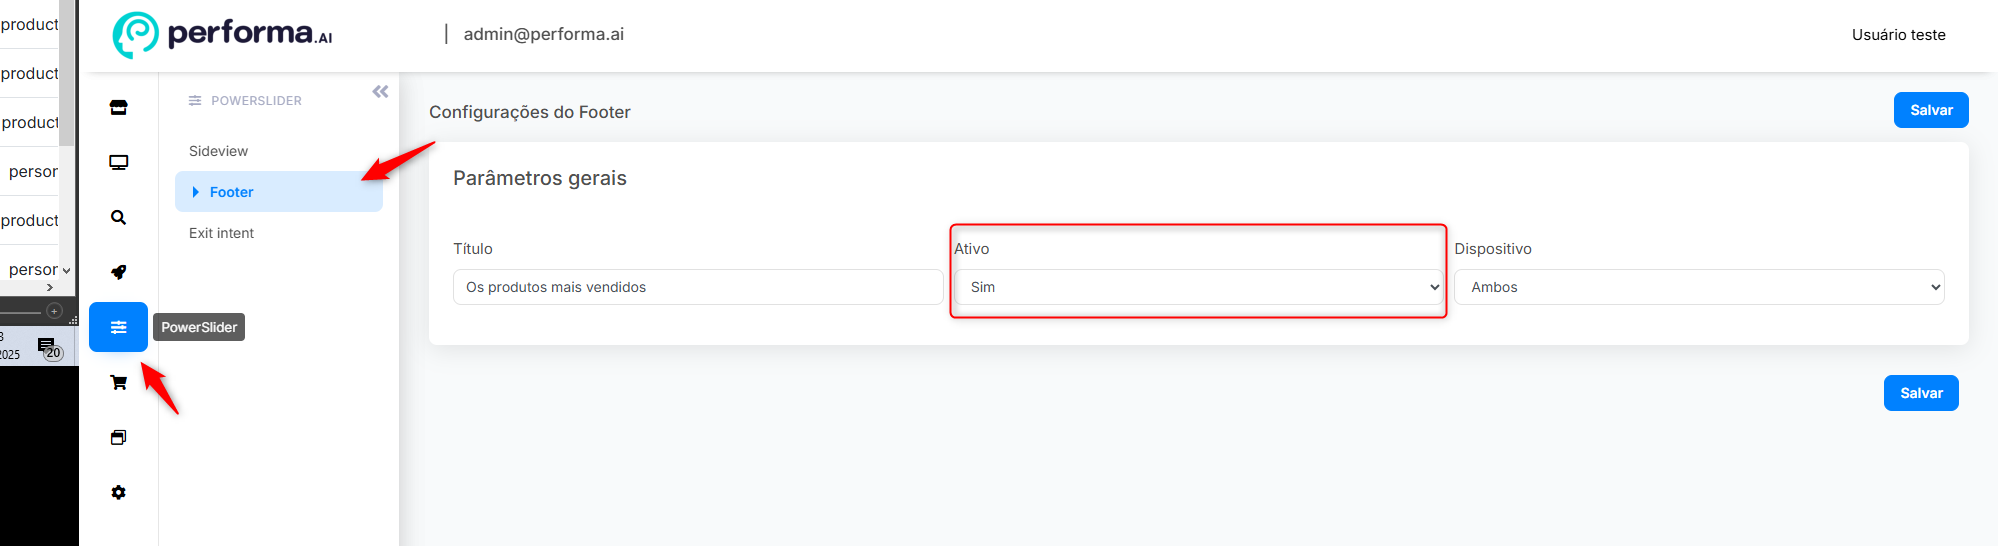Click the top Salvar button

pos(1931,110)
